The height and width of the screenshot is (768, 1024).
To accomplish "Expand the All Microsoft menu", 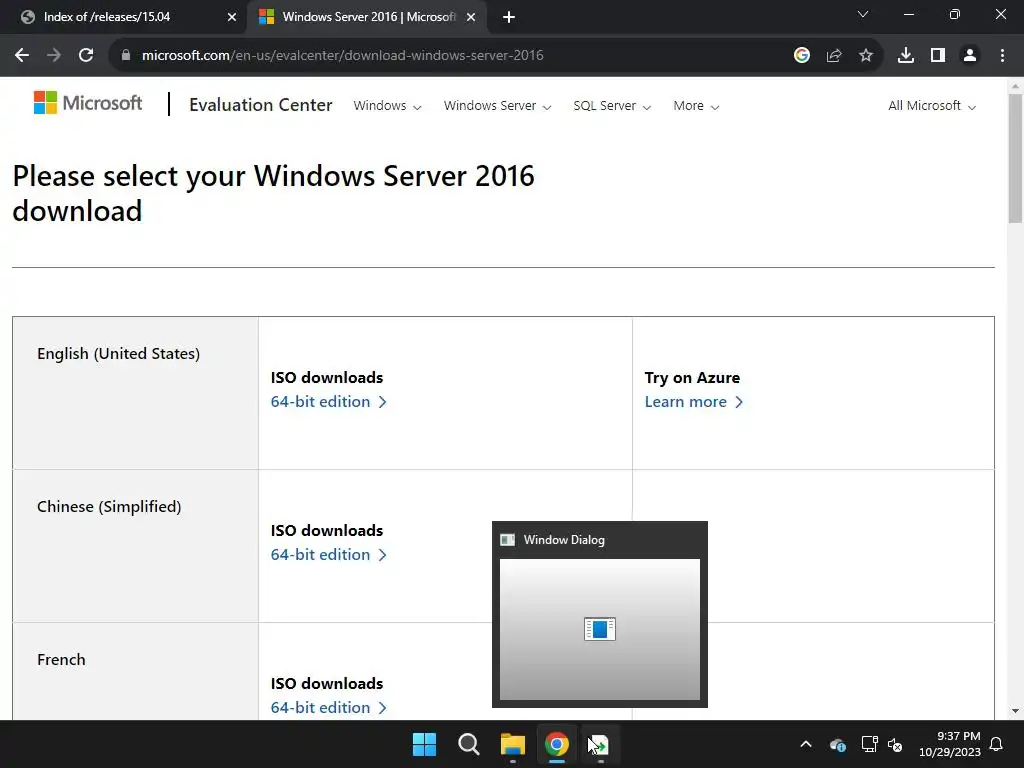I will coord(932,106).
